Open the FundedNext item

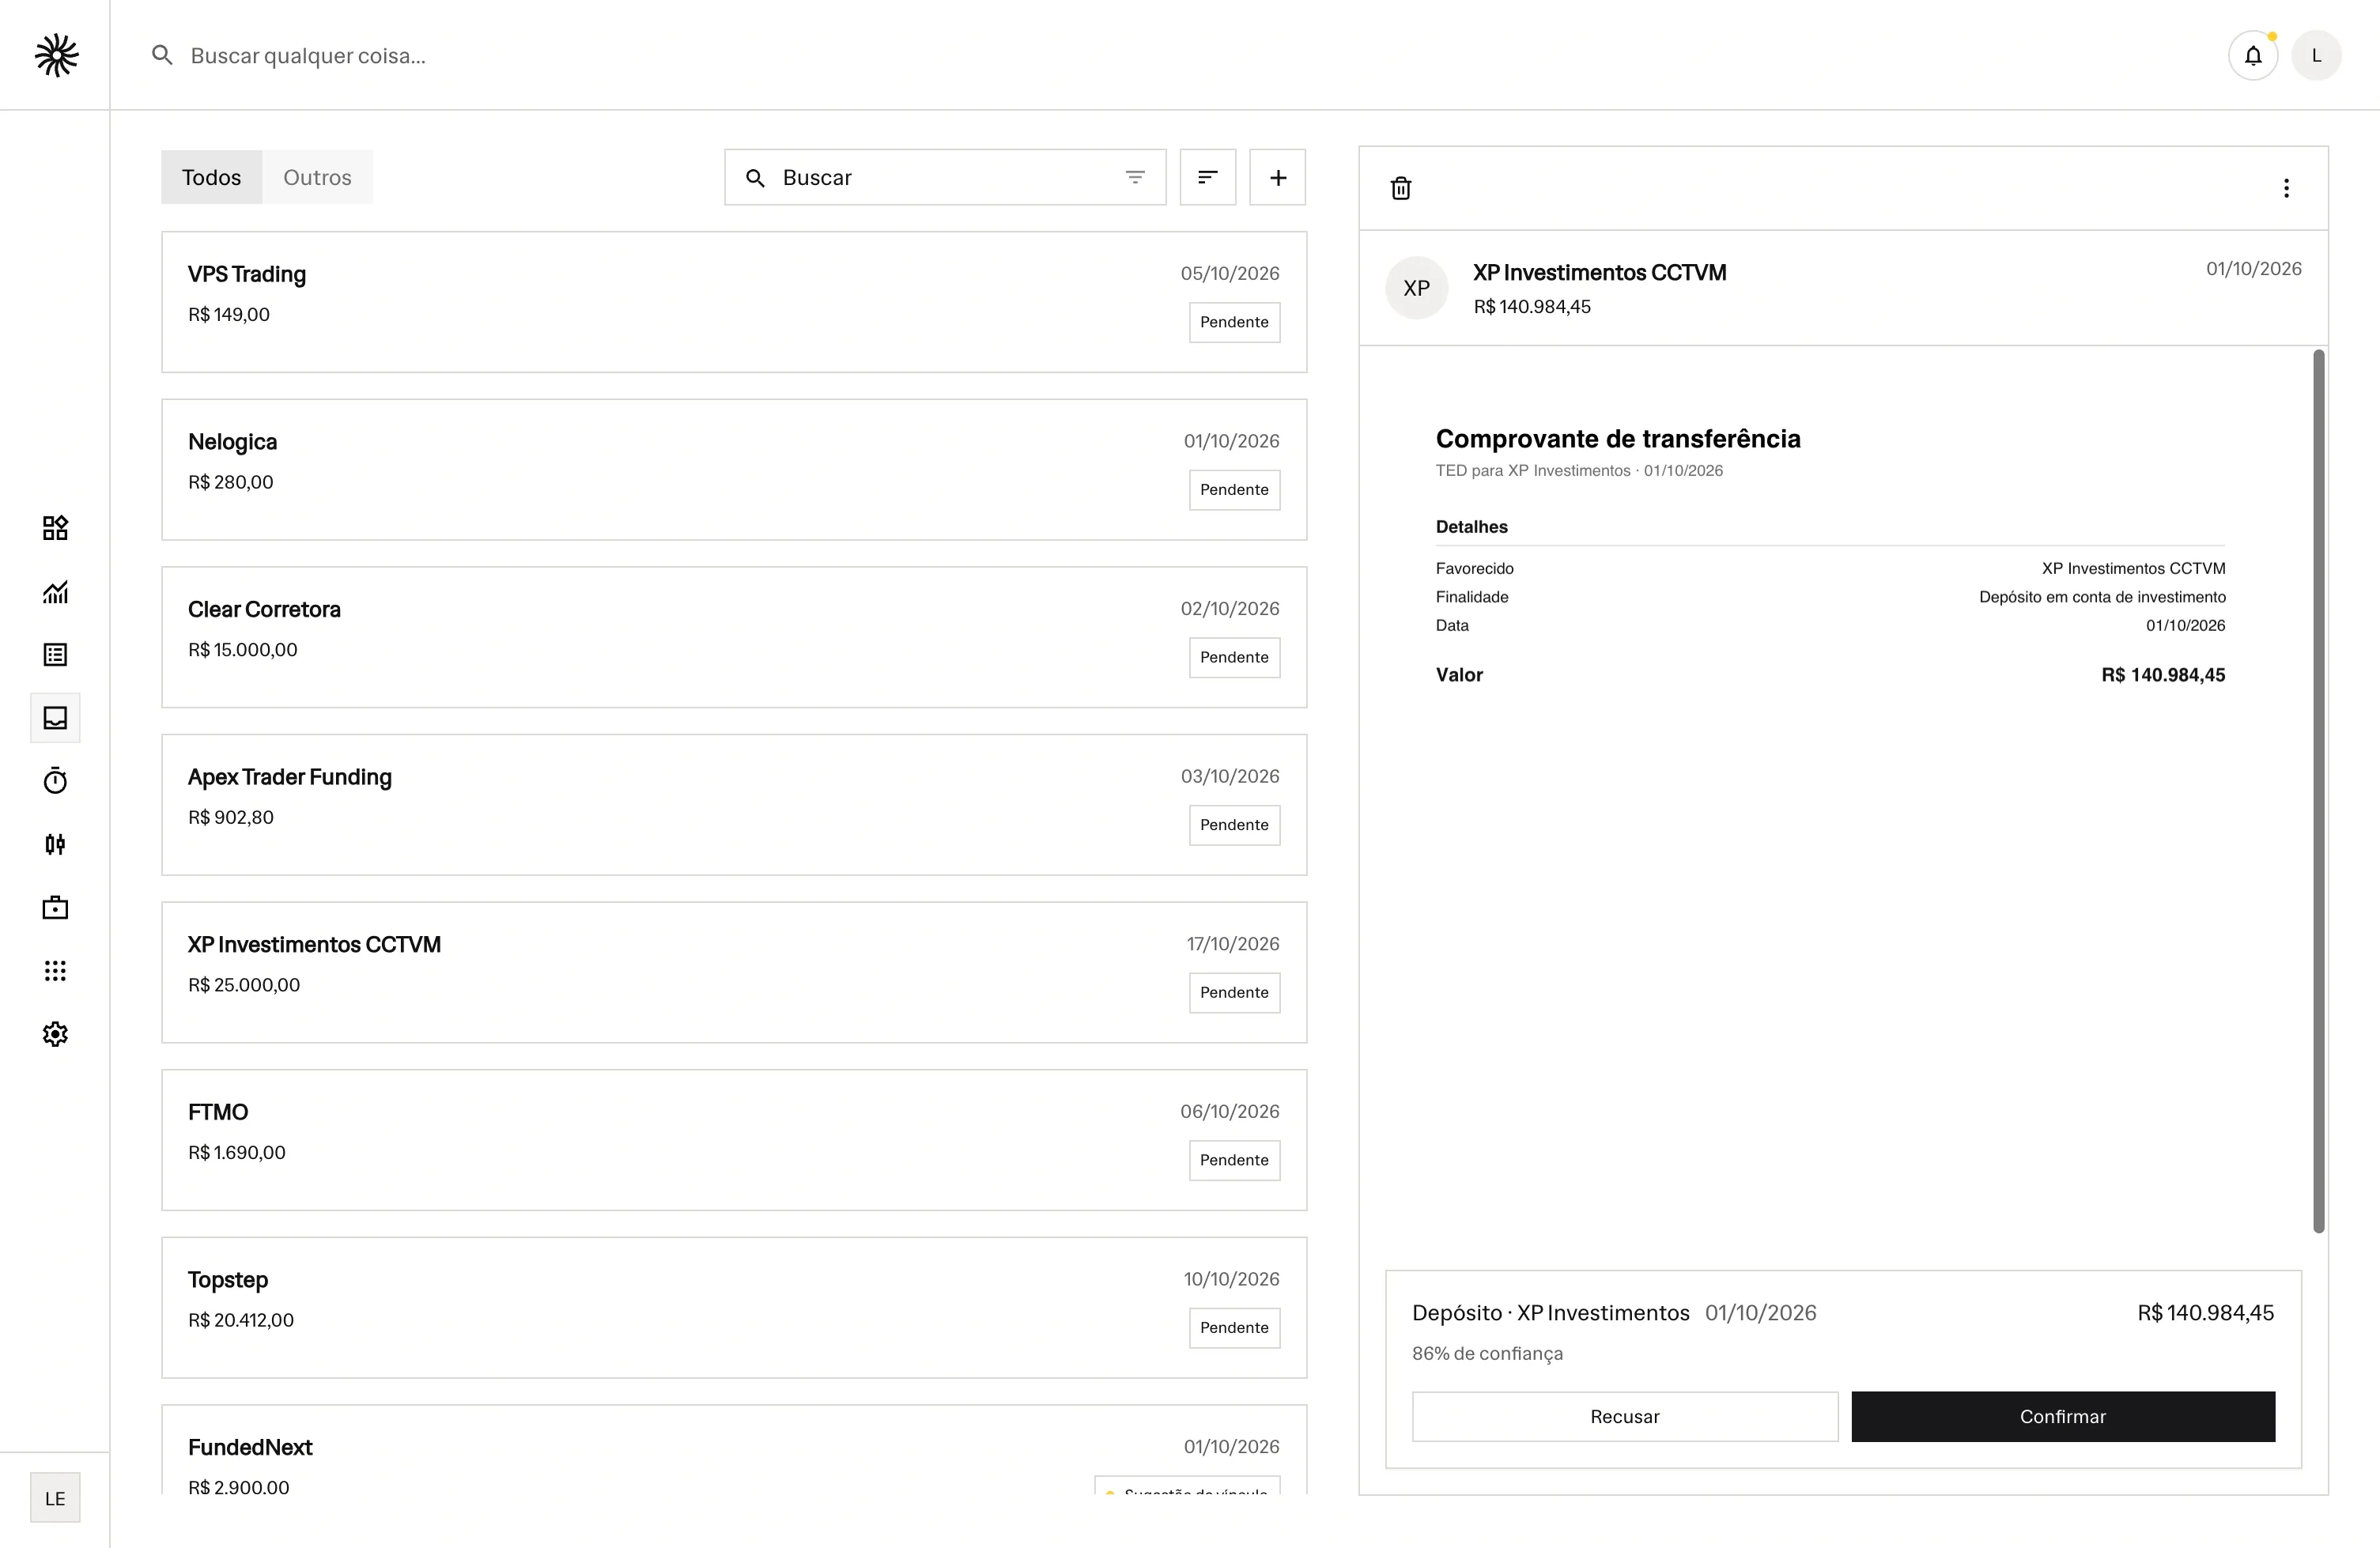point(734,1450)
